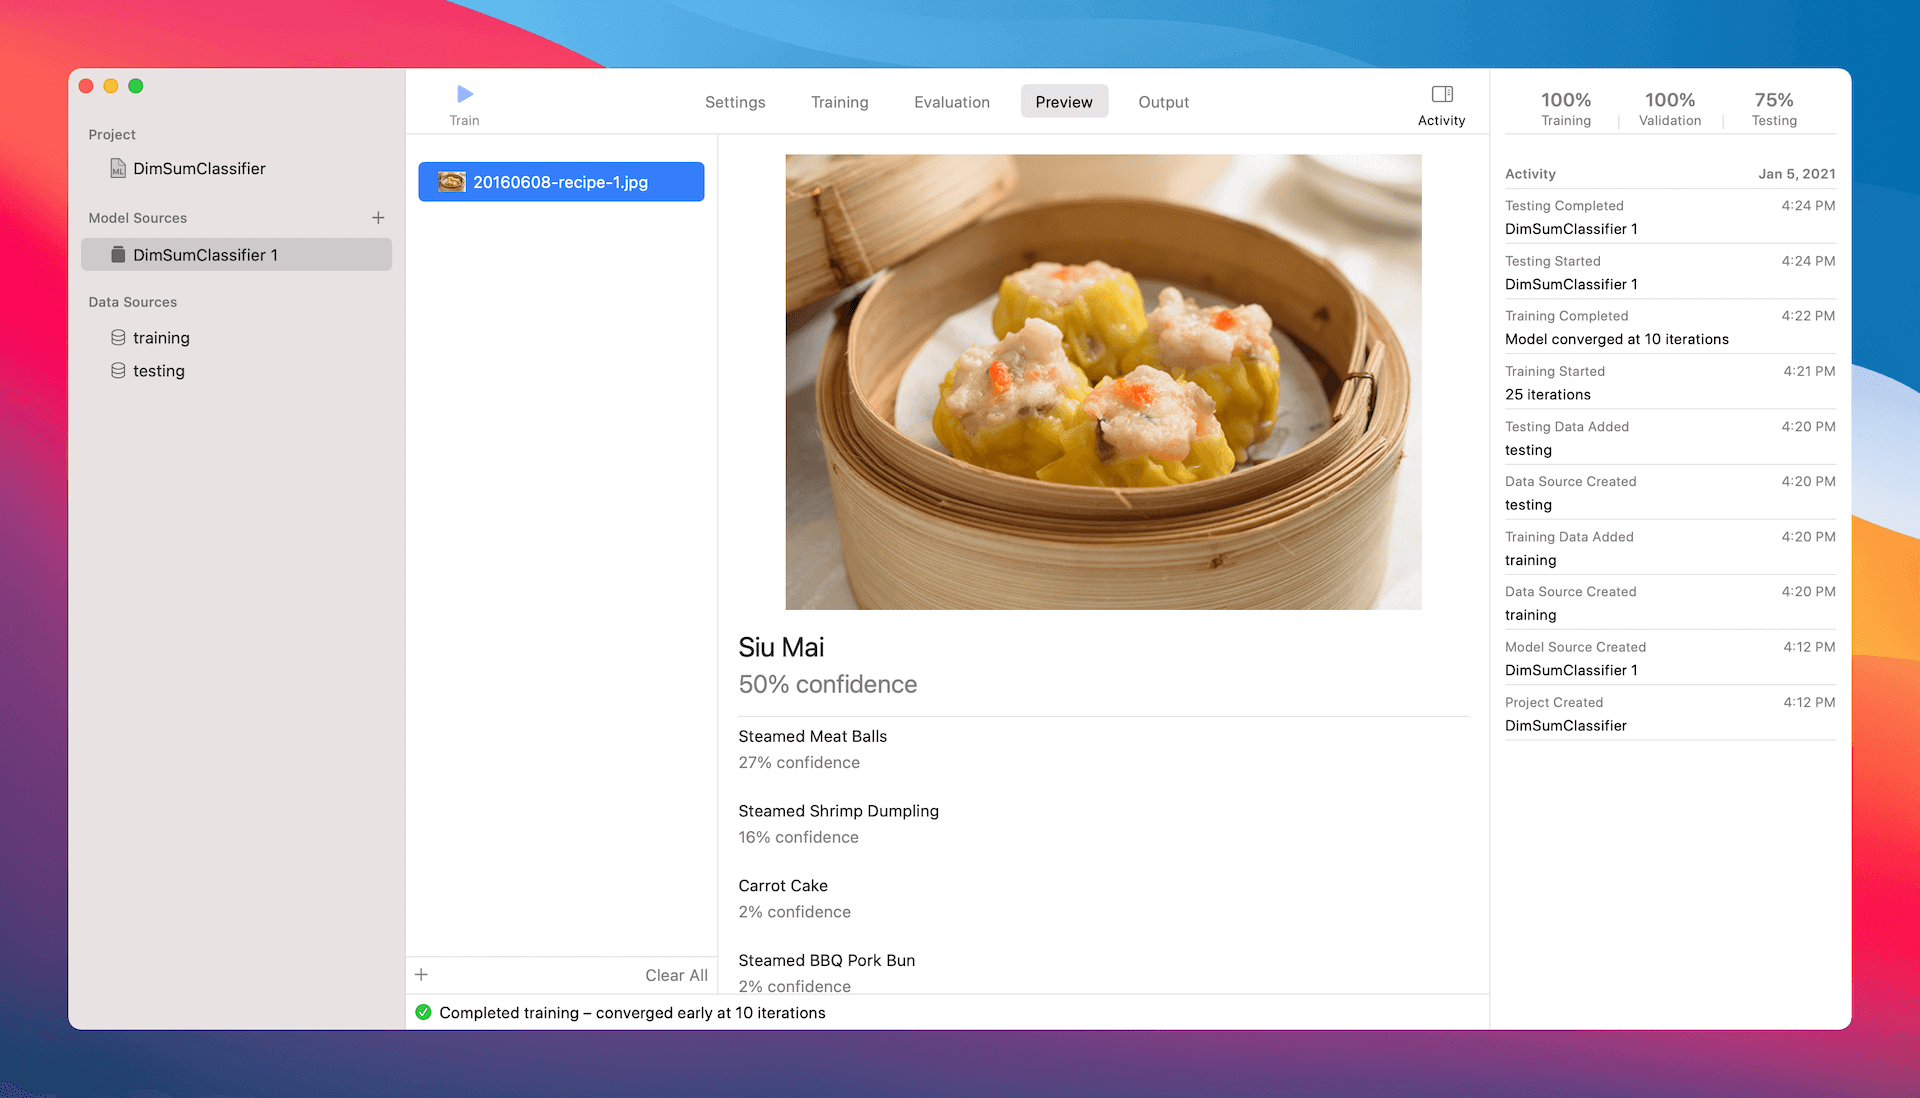Select the 20160608-recipe-1.jpg thumbnail

(452, 182)
